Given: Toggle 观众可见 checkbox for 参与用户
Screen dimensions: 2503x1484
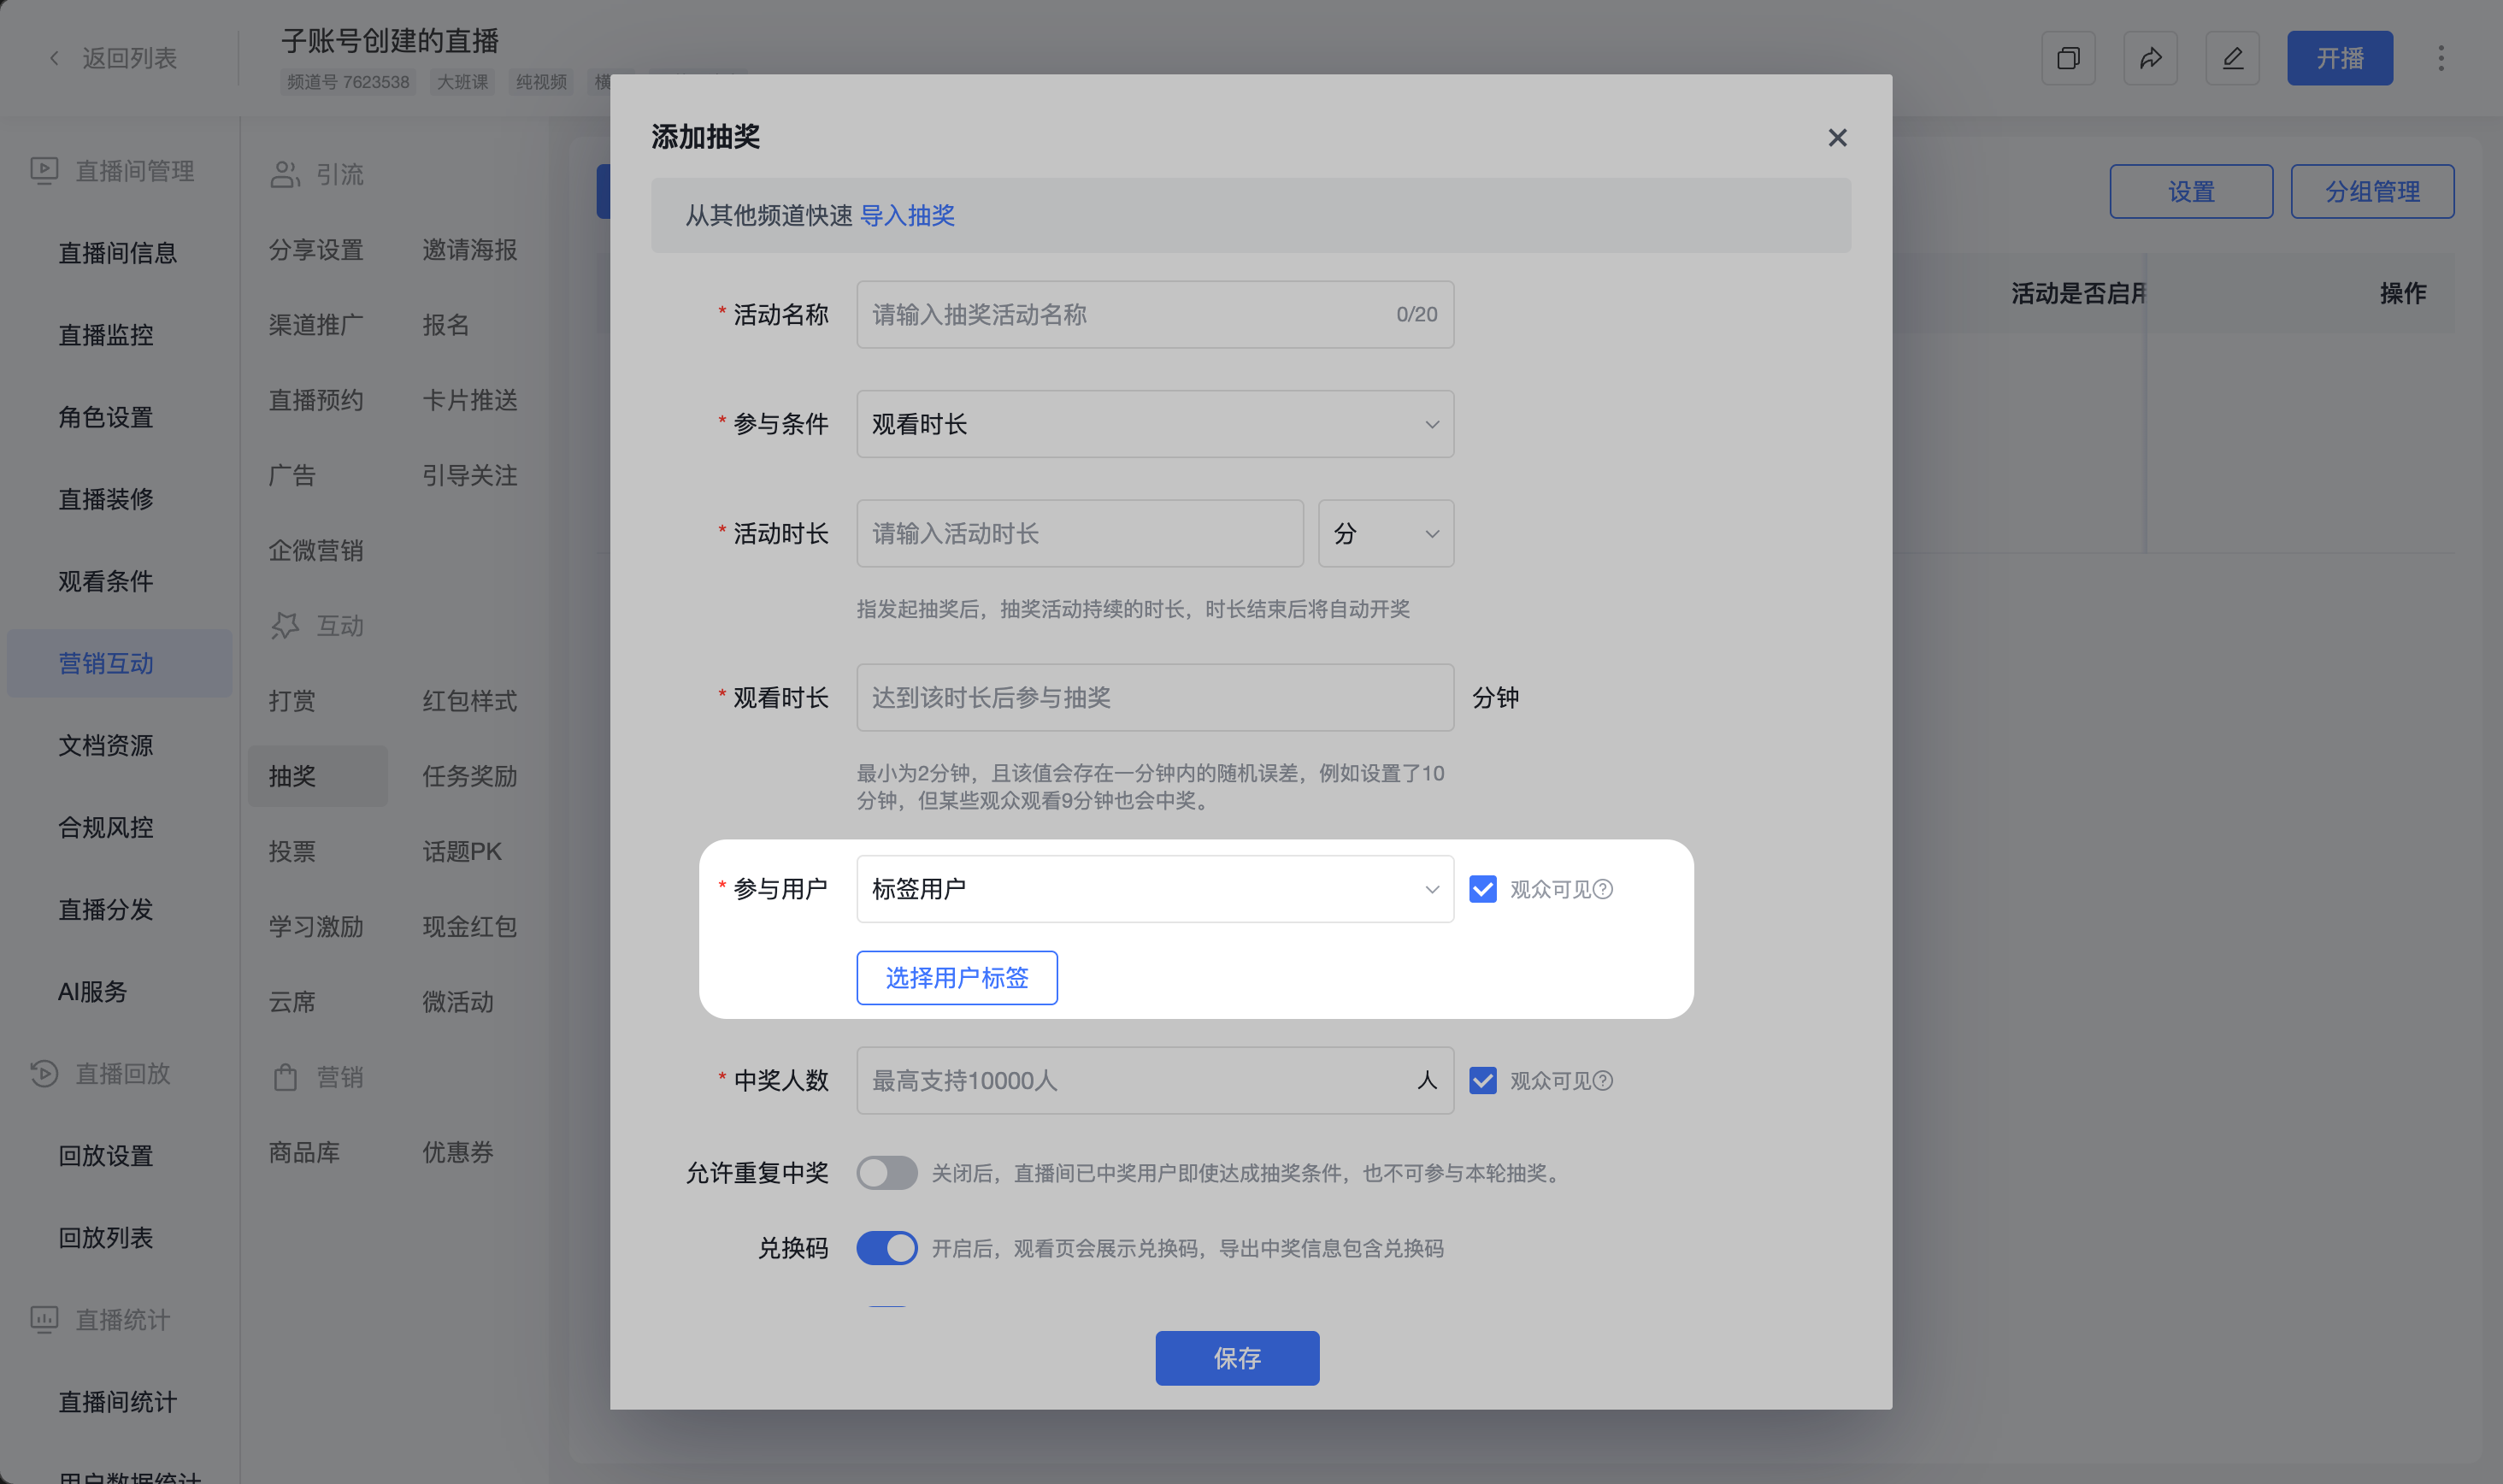Looking at the screenshot, I should tap(1482, 889).
